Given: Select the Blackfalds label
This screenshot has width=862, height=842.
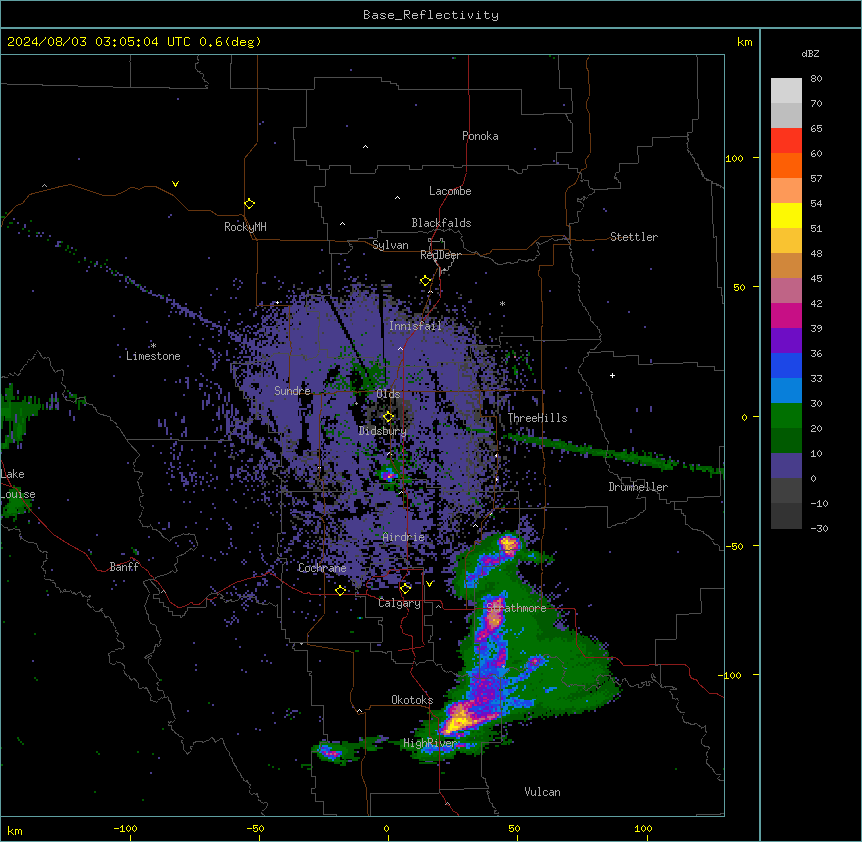Looking at the screenshot, I should (x=441, y=223).
